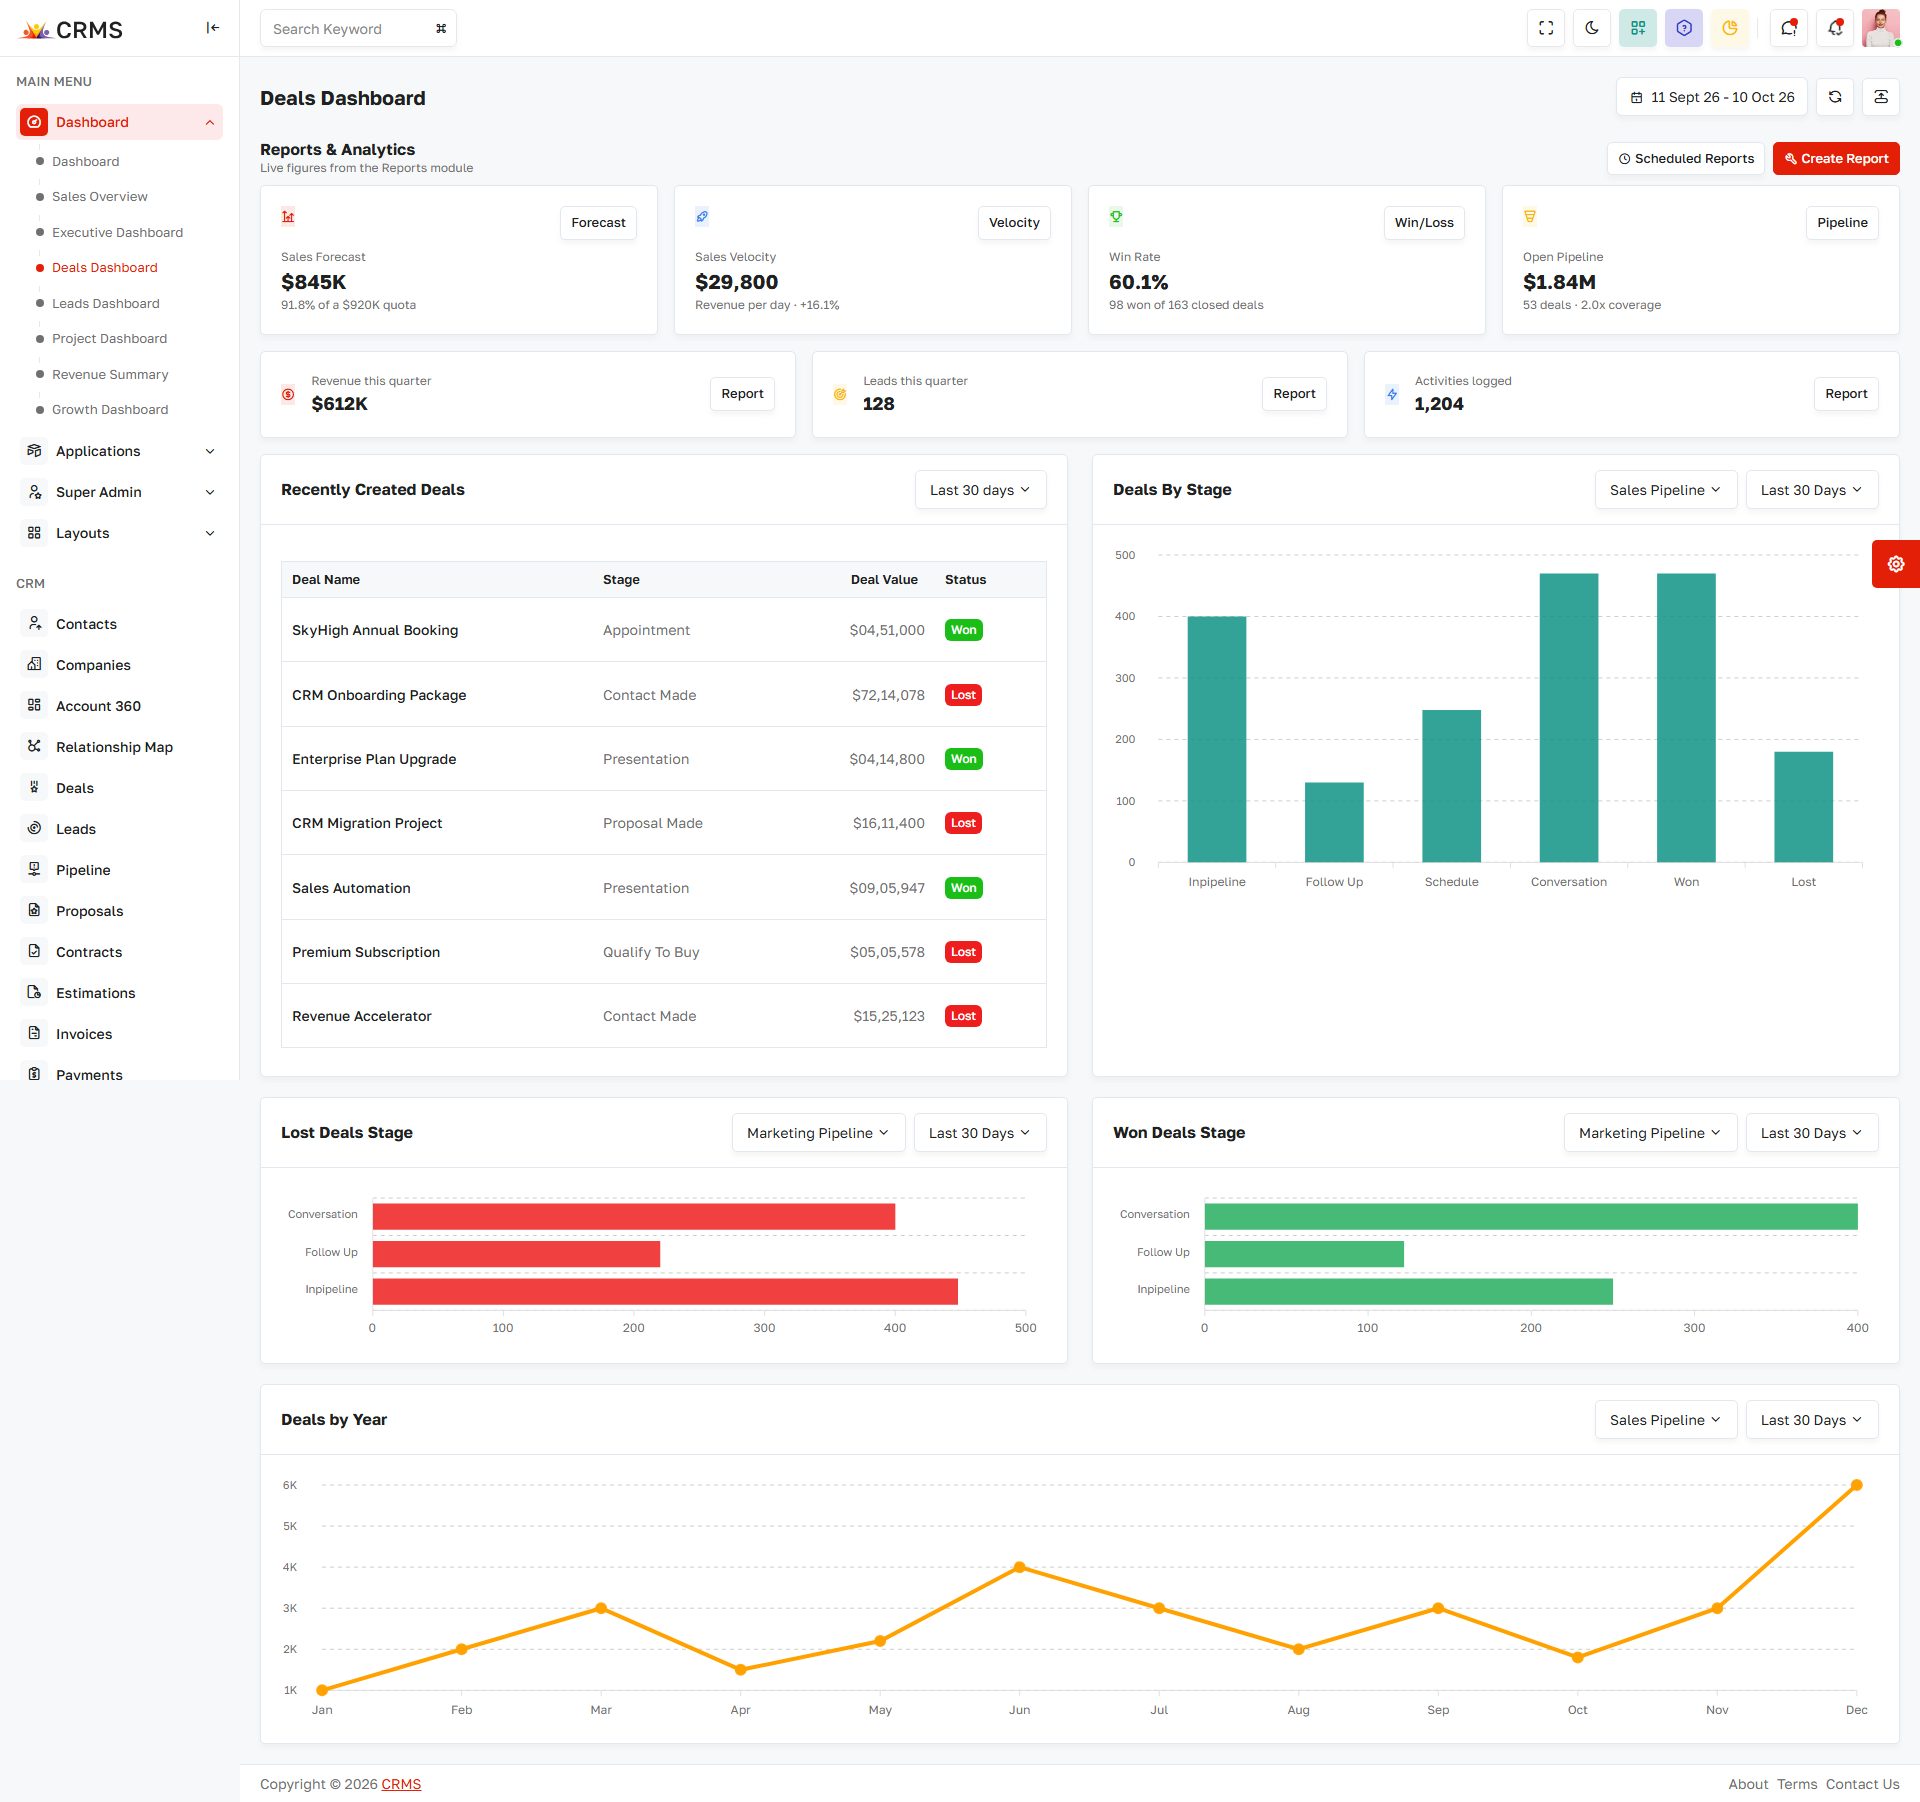The image size is (1920, 1802).
Task: Open Report for Activities logged
Action: 1846,394
